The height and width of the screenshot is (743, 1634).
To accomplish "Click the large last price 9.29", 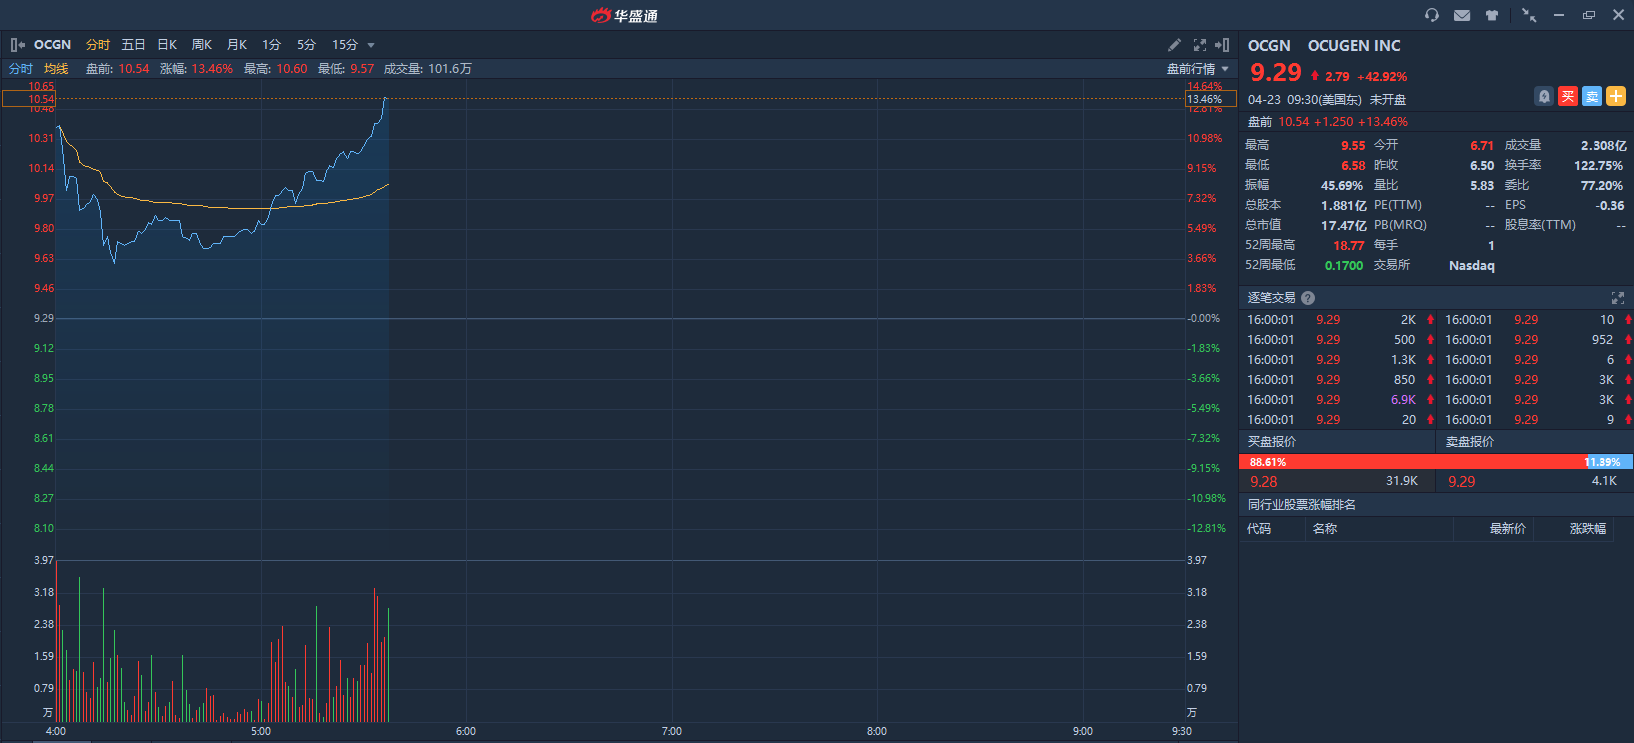I will click(x=1275, y=73).
